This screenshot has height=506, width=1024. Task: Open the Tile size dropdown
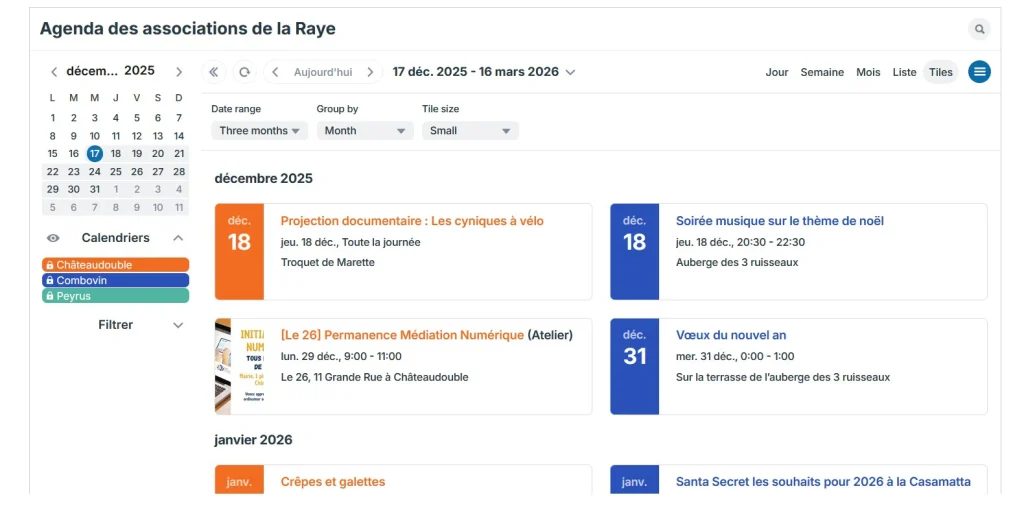coord(469,131)
